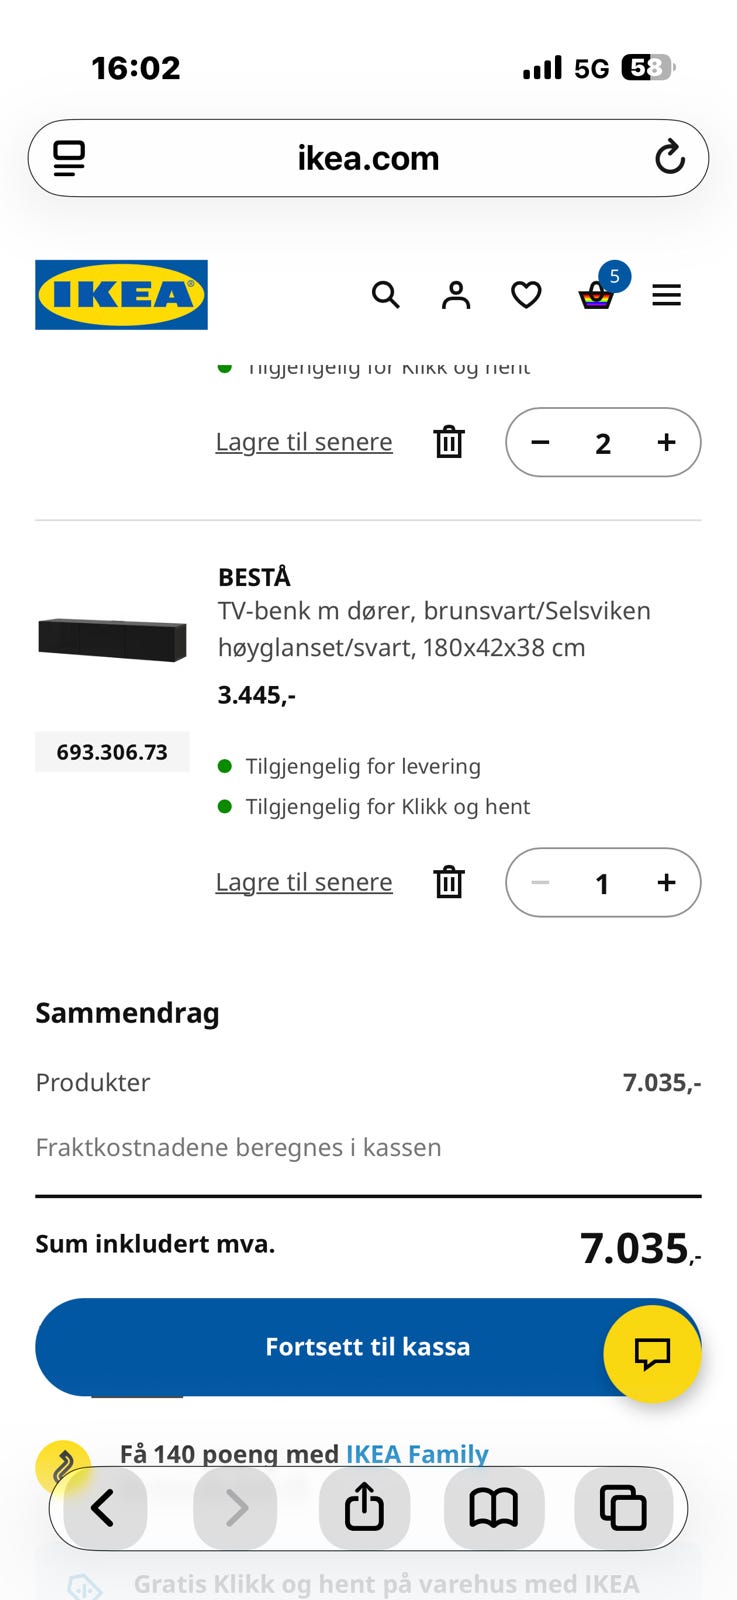Image resolution: width=737 pixels, height=1600 pixels.
Task: Follow the IKEA Family link
Action: tap(417, 1453)
